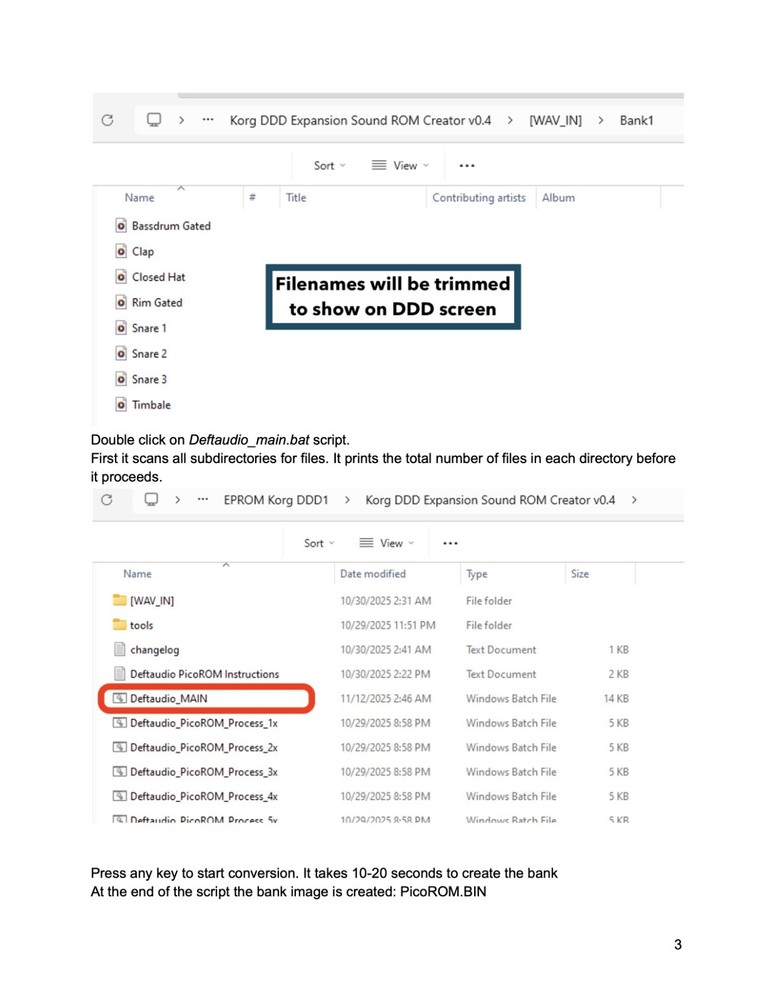Click the Deftaudio_PicoROM_Process_1x batch file icon
This screenshot has height=1000, width=773.
tap(119, 723)
